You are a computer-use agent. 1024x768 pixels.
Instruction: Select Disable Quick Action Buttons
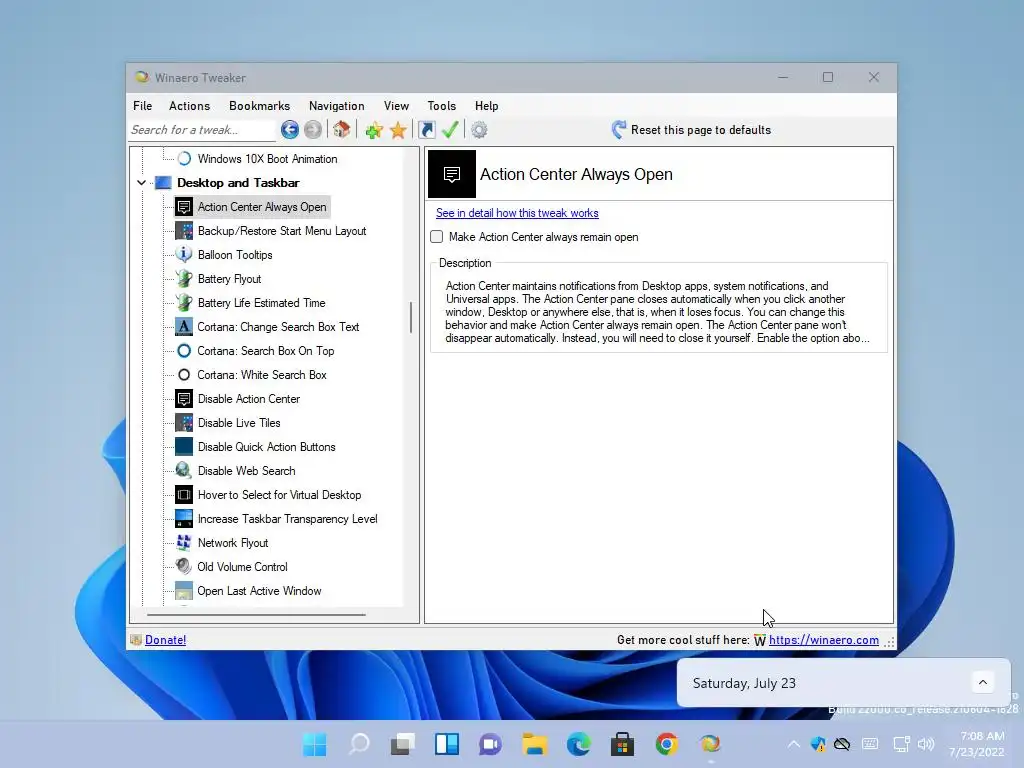click(x=266, y=447)
